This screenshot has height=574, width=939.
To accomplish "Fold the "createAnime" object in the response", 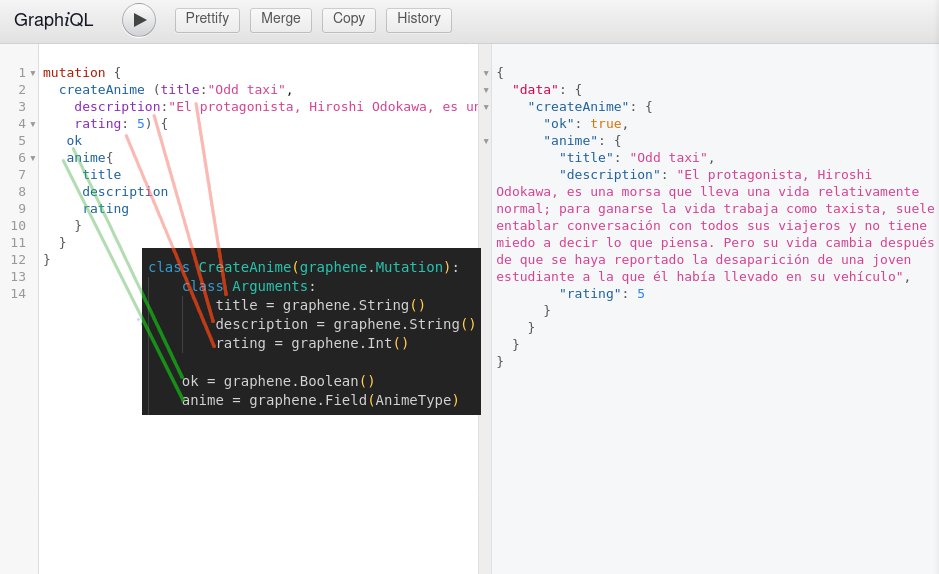I will click(486, 107).
